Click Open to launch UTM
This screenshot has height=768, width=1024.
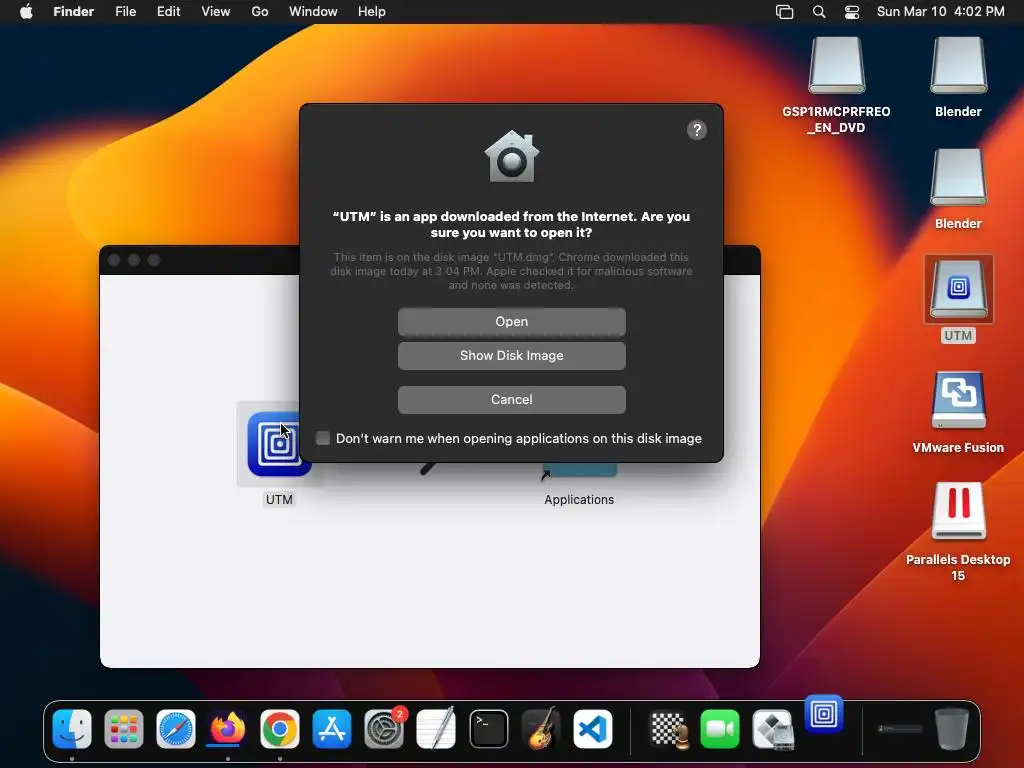(511, 321)
